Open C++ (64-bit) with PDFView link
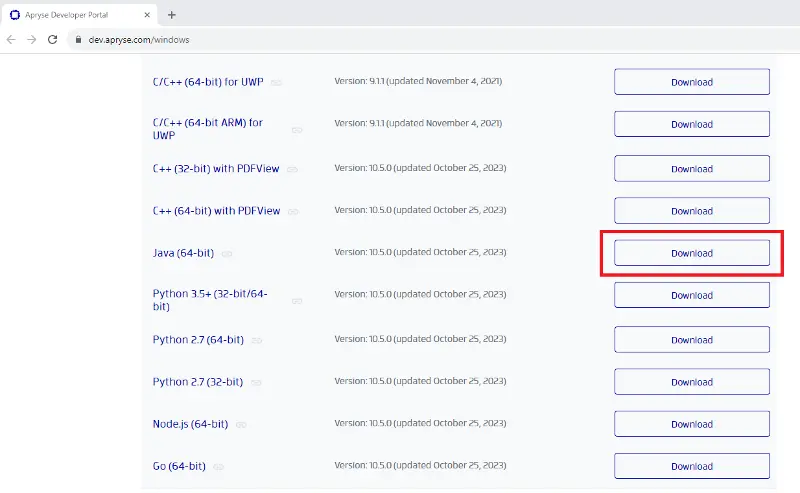800x493 pixels. point(216,211)
